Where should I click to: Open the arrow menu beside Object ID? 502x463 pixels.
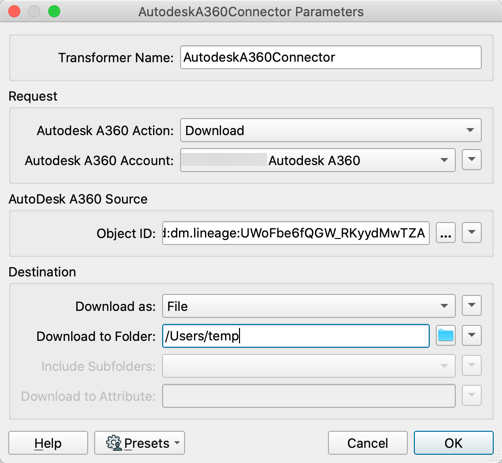click(x=472, y=232)
